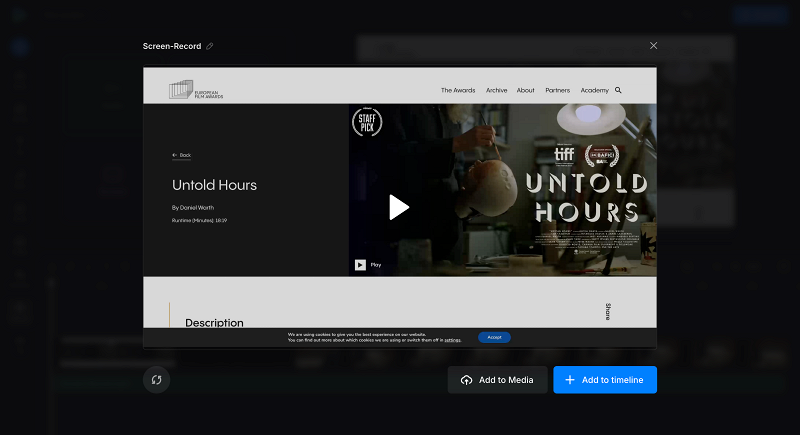Open the Archive menu item
800x435 pixels.
tap(496, 90)
